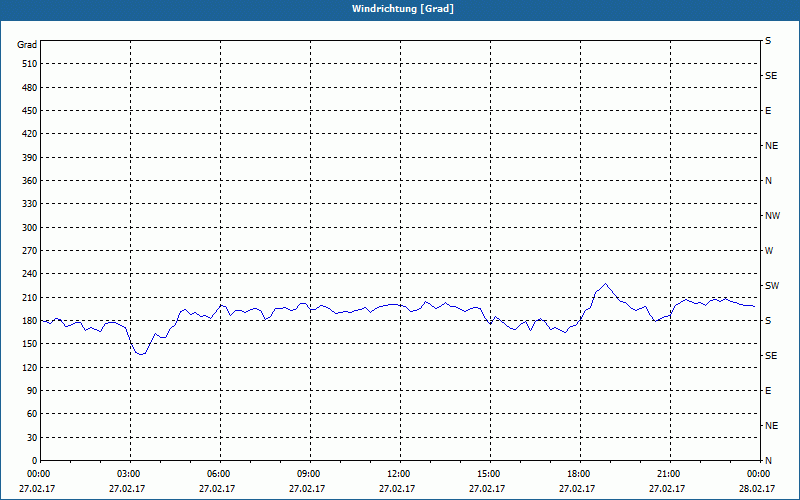Click the 28.02.17 date label
The height and width of the screenshot is (500, 800).
757,489
